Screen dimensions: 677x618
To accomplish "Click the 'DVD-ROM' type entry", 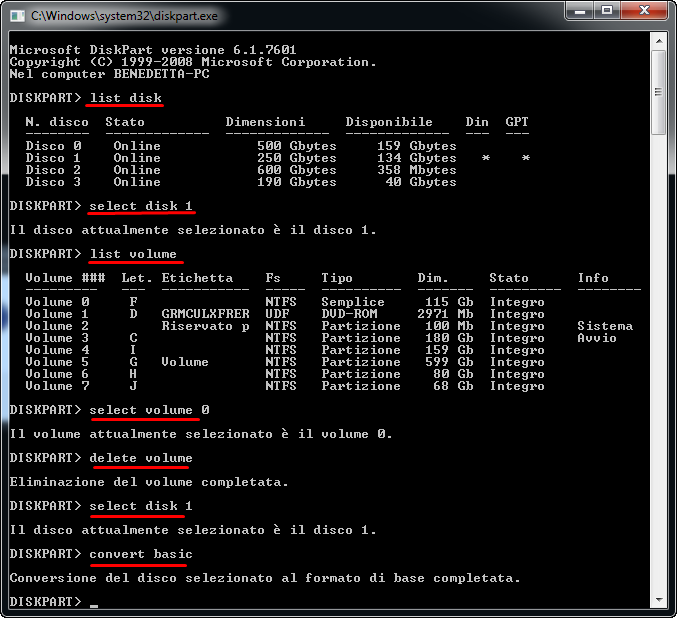I will [349, 314].
